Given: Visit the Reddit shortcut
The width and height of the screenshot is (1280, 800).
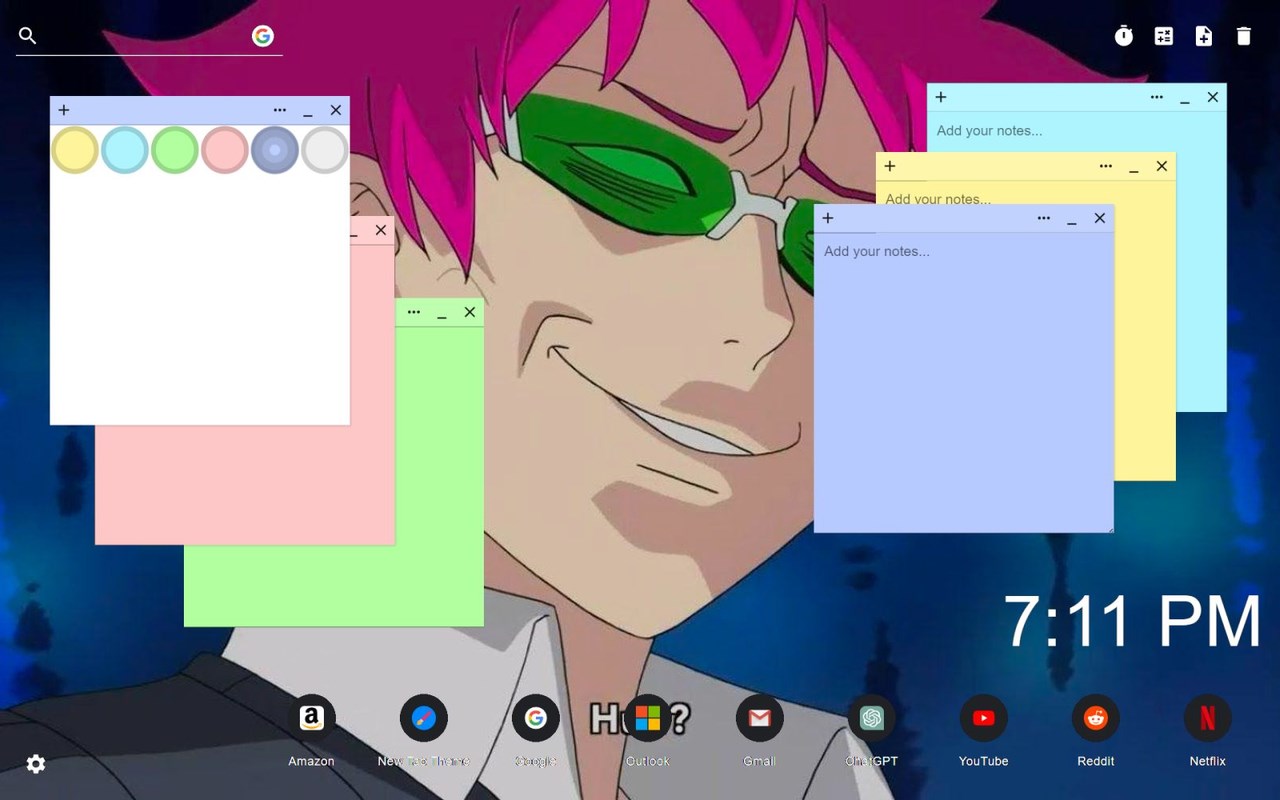Looking at the screenshot, I should click(x=1096, y=718).
